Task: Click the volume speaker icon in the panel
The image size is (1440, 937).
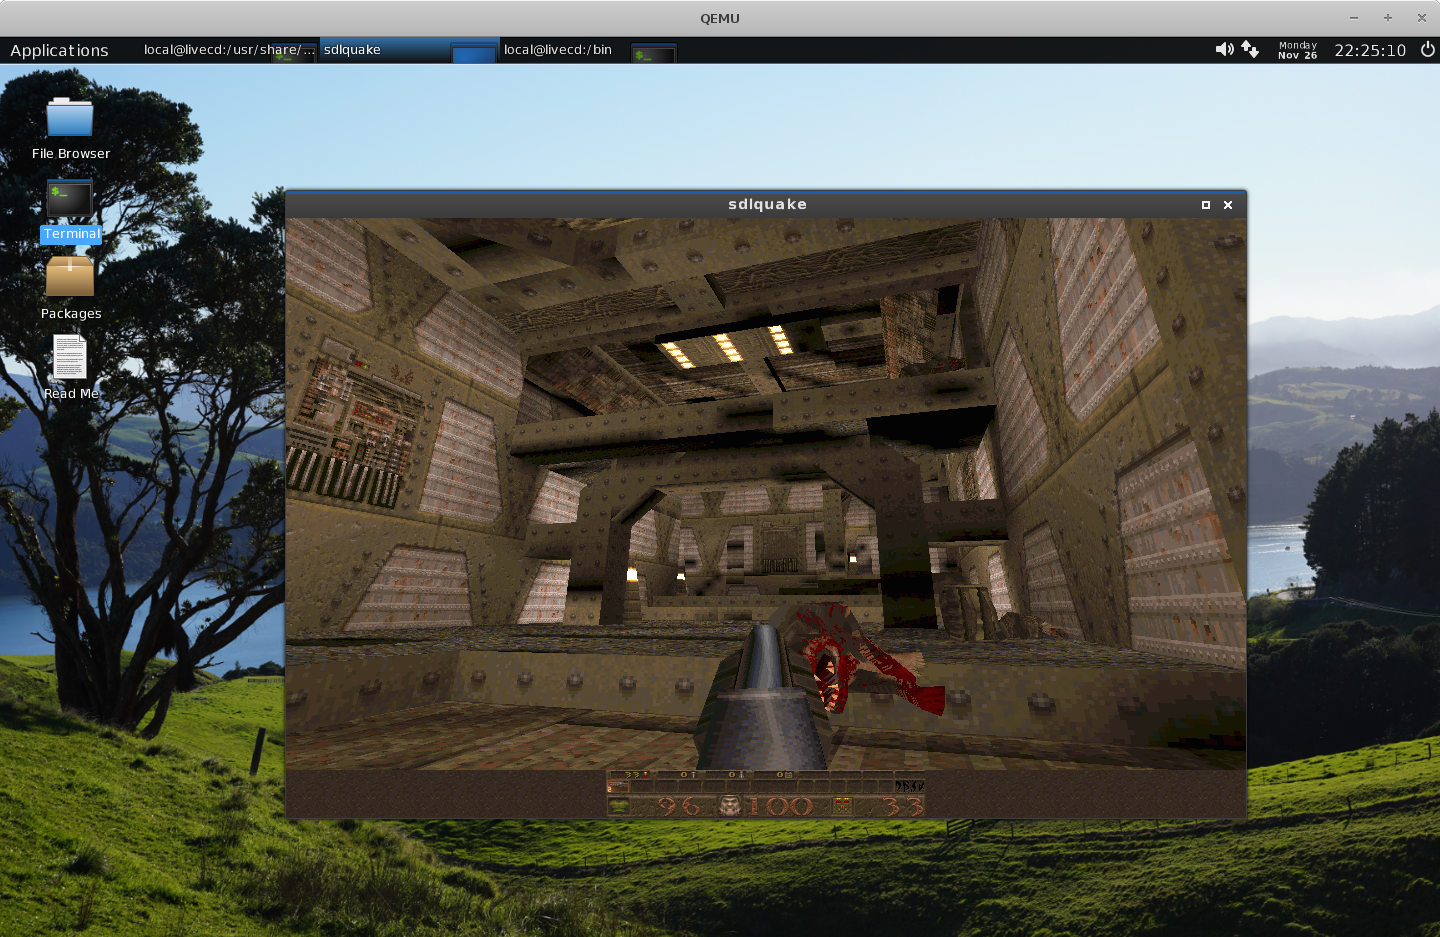Action: point(1224,49)
